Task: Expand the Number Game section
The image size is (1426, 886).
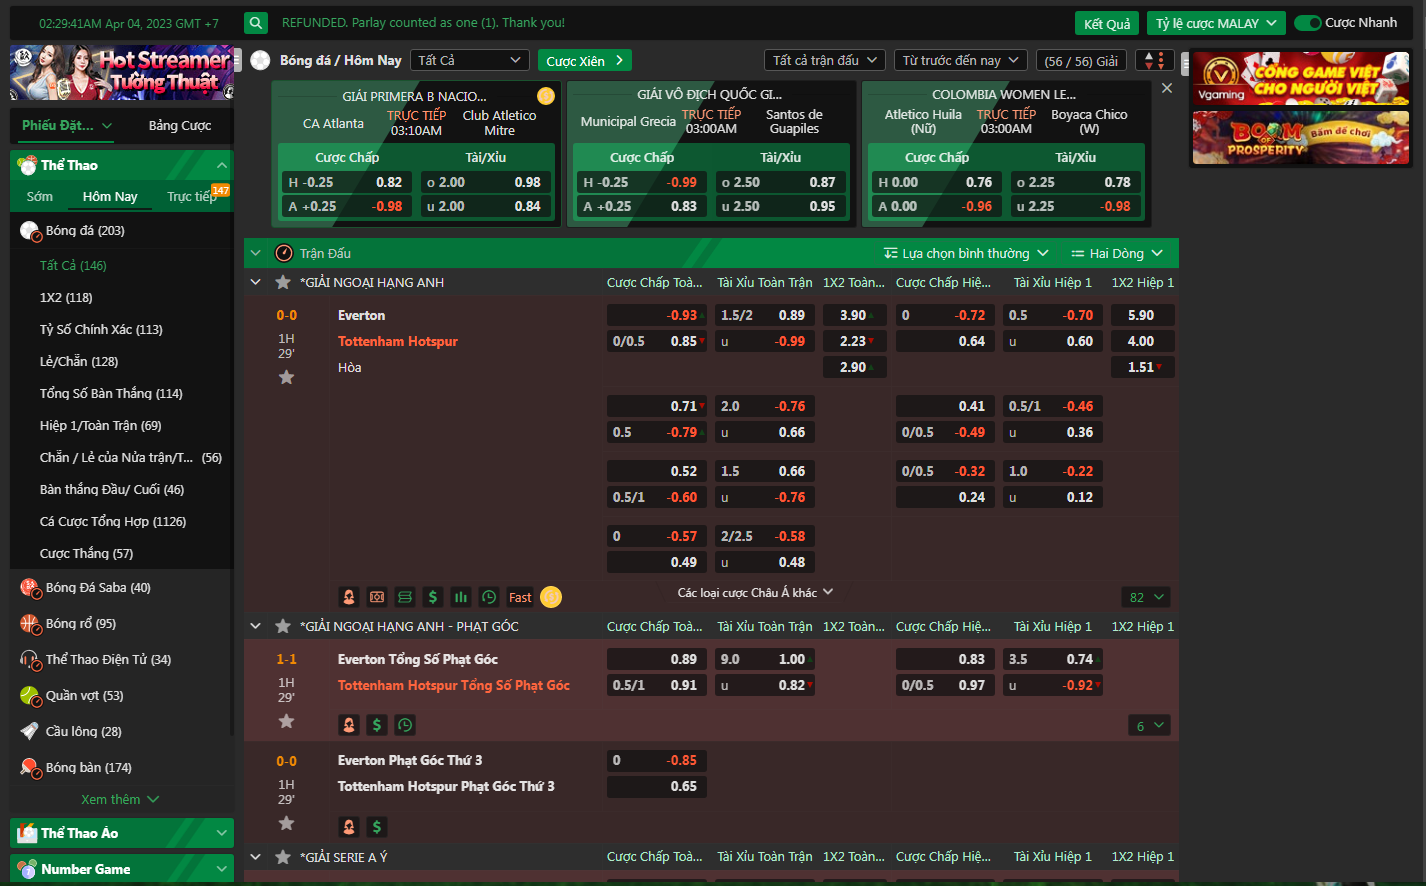Action: click(x=122, y=869)
